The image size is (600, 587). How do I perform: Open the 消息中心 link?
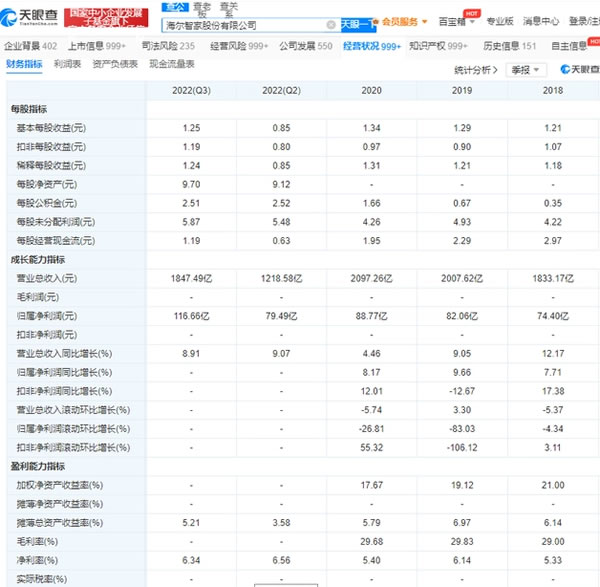click(x=541, y=21)
